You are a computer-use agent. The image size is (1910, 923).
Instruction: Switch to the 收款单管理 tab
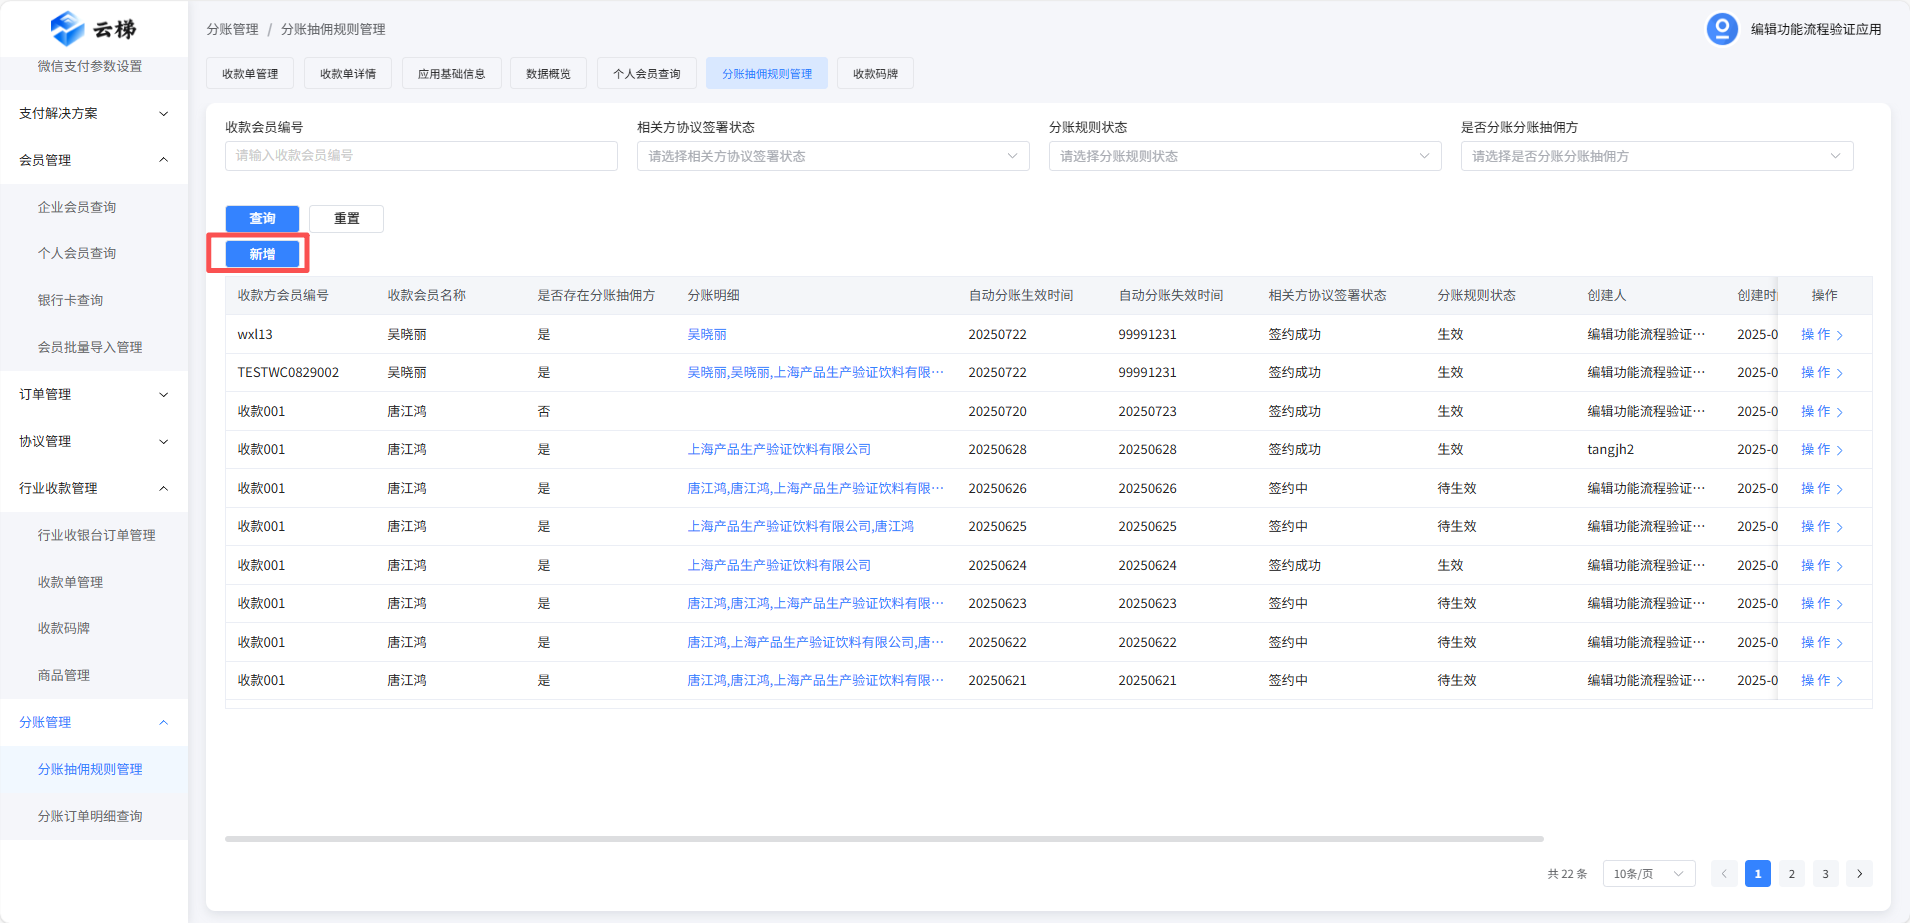250,74
